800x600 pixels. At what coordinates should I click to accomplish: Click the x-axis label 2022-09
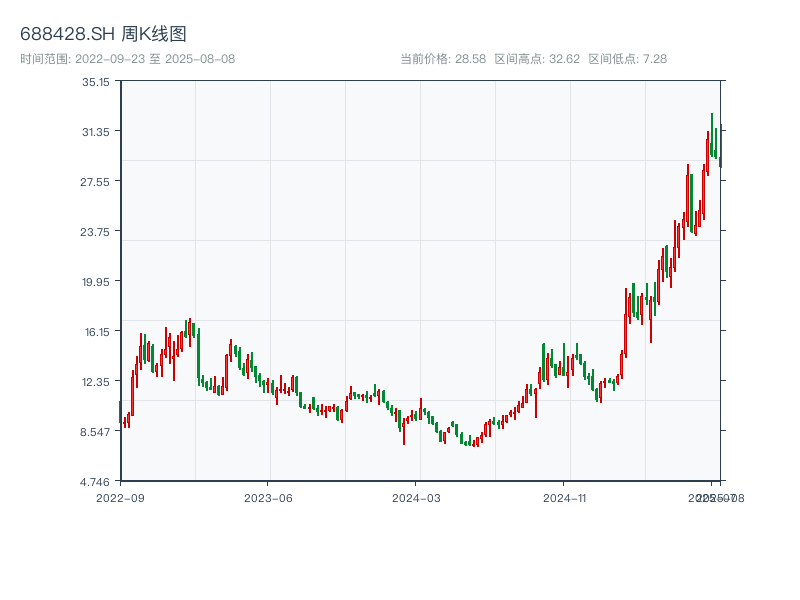point(120,498)
